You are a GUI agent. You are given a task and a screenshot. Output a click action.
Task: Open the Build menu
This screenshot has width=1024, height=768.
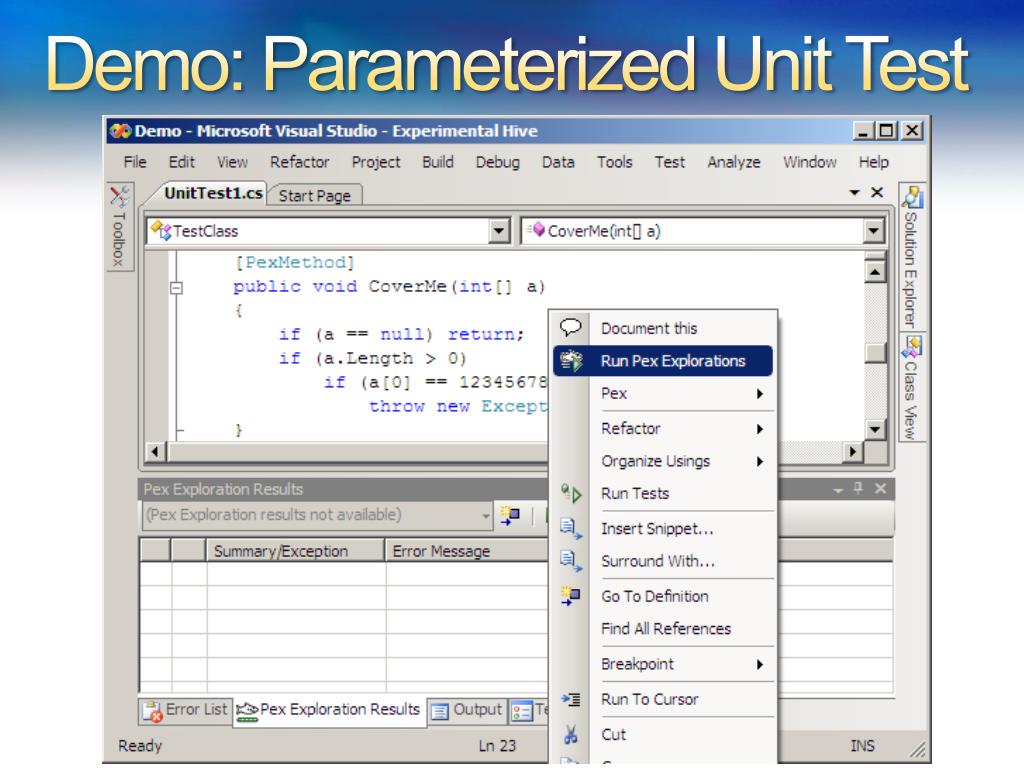(438, 162)
